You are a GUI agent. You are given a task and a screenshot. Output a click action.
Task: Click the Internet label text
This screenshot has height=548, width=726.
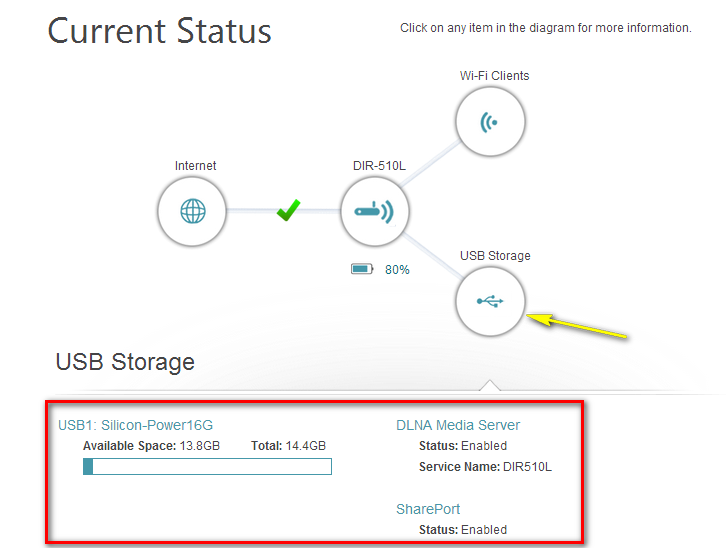195,166
